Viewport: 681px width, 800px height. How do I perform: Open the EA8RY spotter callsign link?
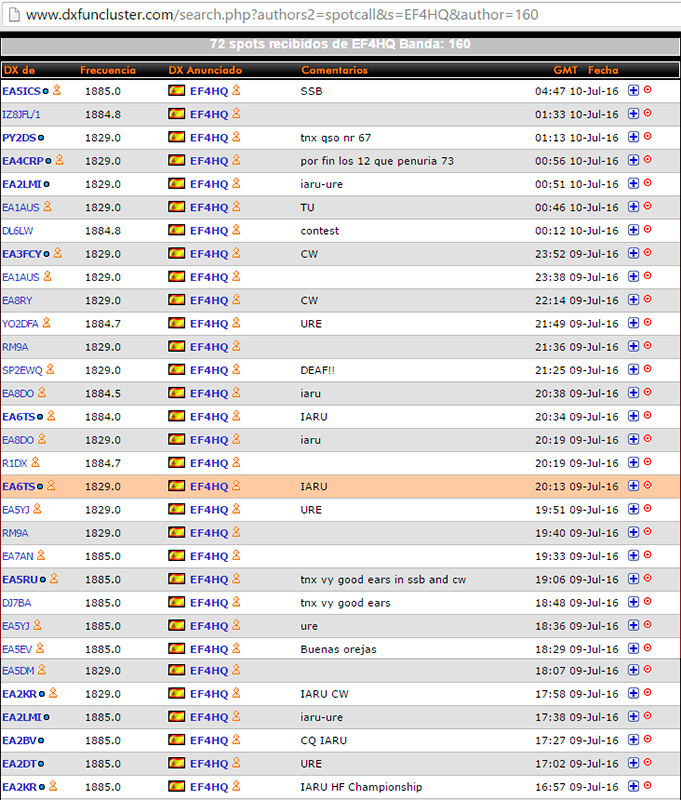(x=17, y=301)
